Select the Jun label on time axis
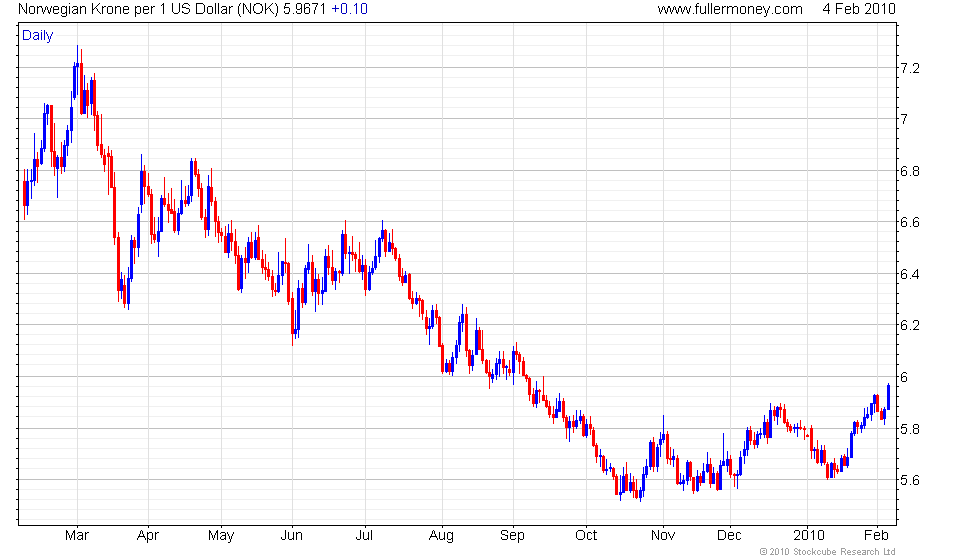The height and width of the screenshot is (560, 980). click(291, 534)
